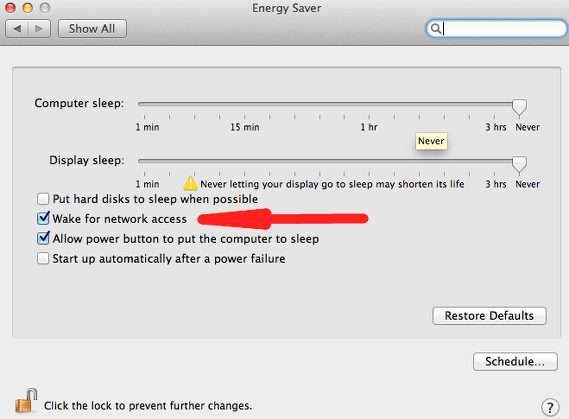Show All preferences panes
This screenshot has width=569, height=419.
click(92, 29)
